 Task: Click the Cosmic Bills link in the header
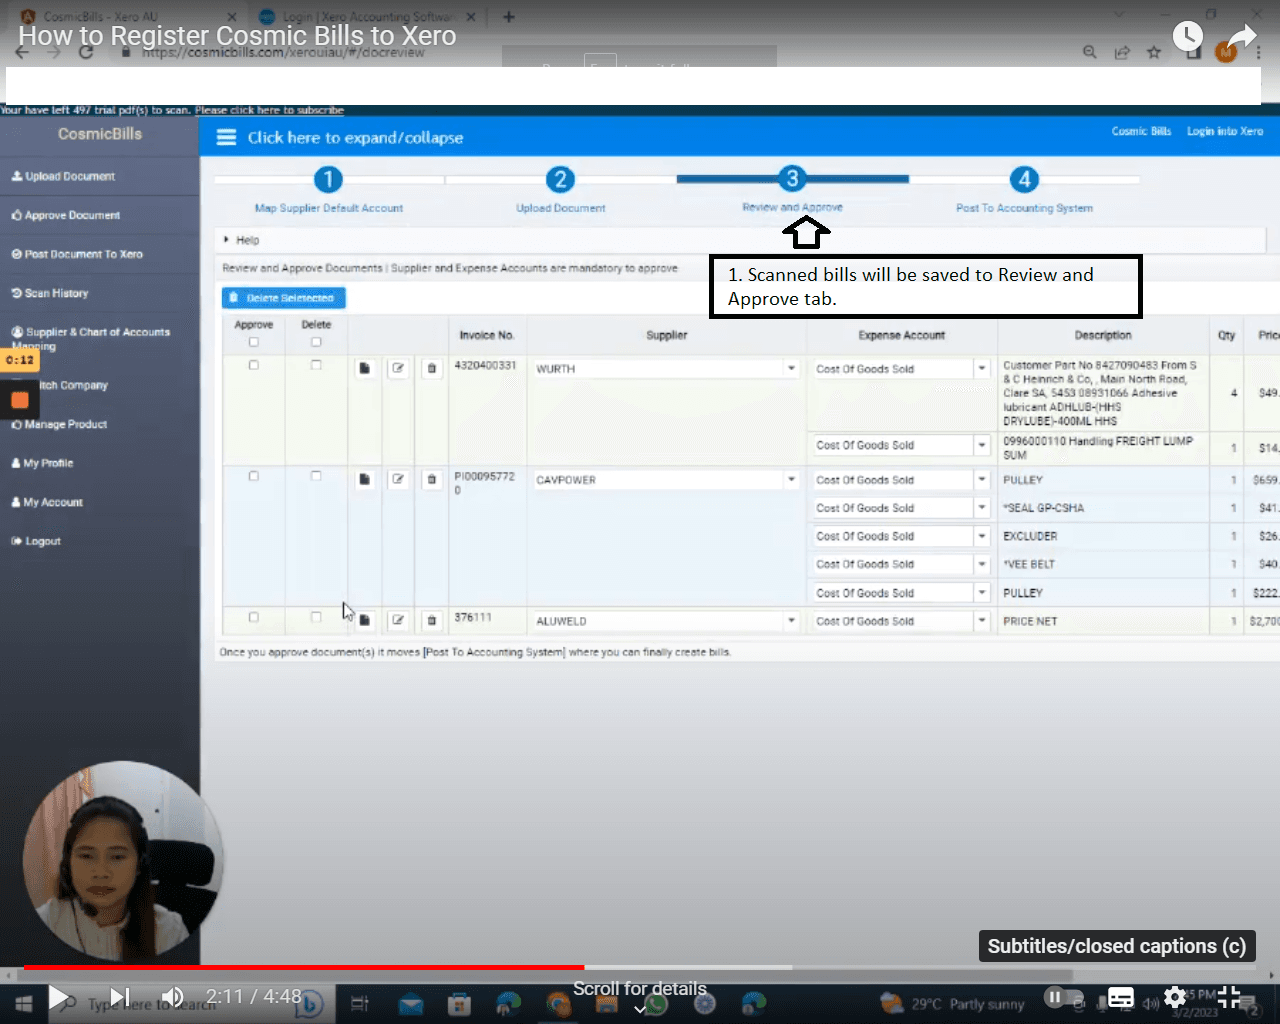1141,131
